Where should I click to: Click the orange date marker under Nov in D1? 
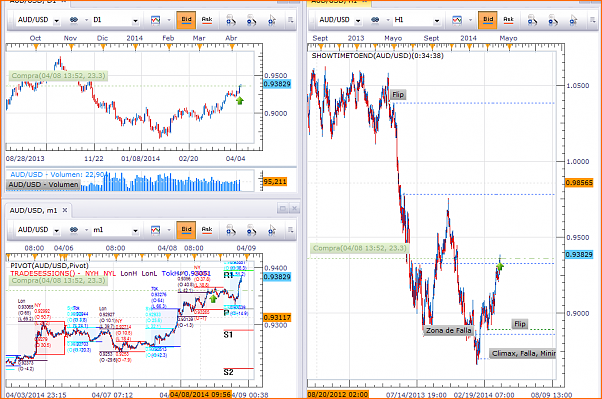(x=71, y=47)
